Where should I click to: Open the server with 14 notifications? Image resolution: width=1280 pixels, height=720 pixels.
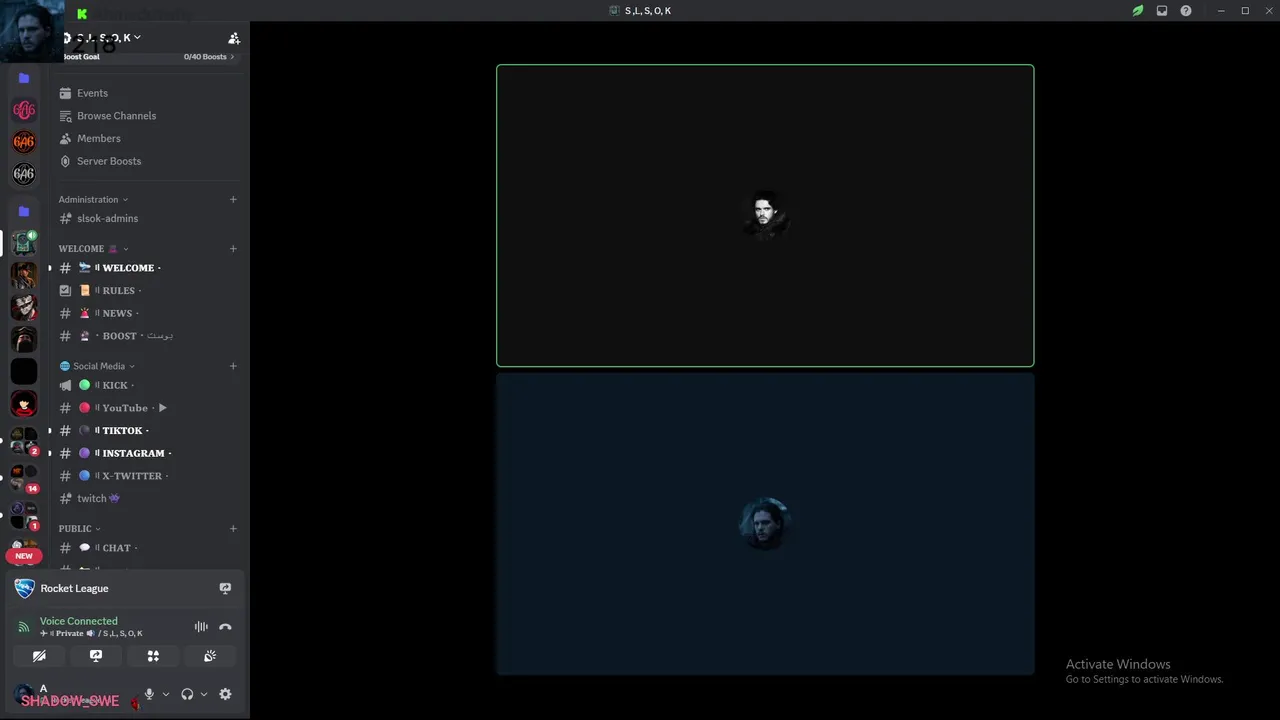tap(24, 478)
